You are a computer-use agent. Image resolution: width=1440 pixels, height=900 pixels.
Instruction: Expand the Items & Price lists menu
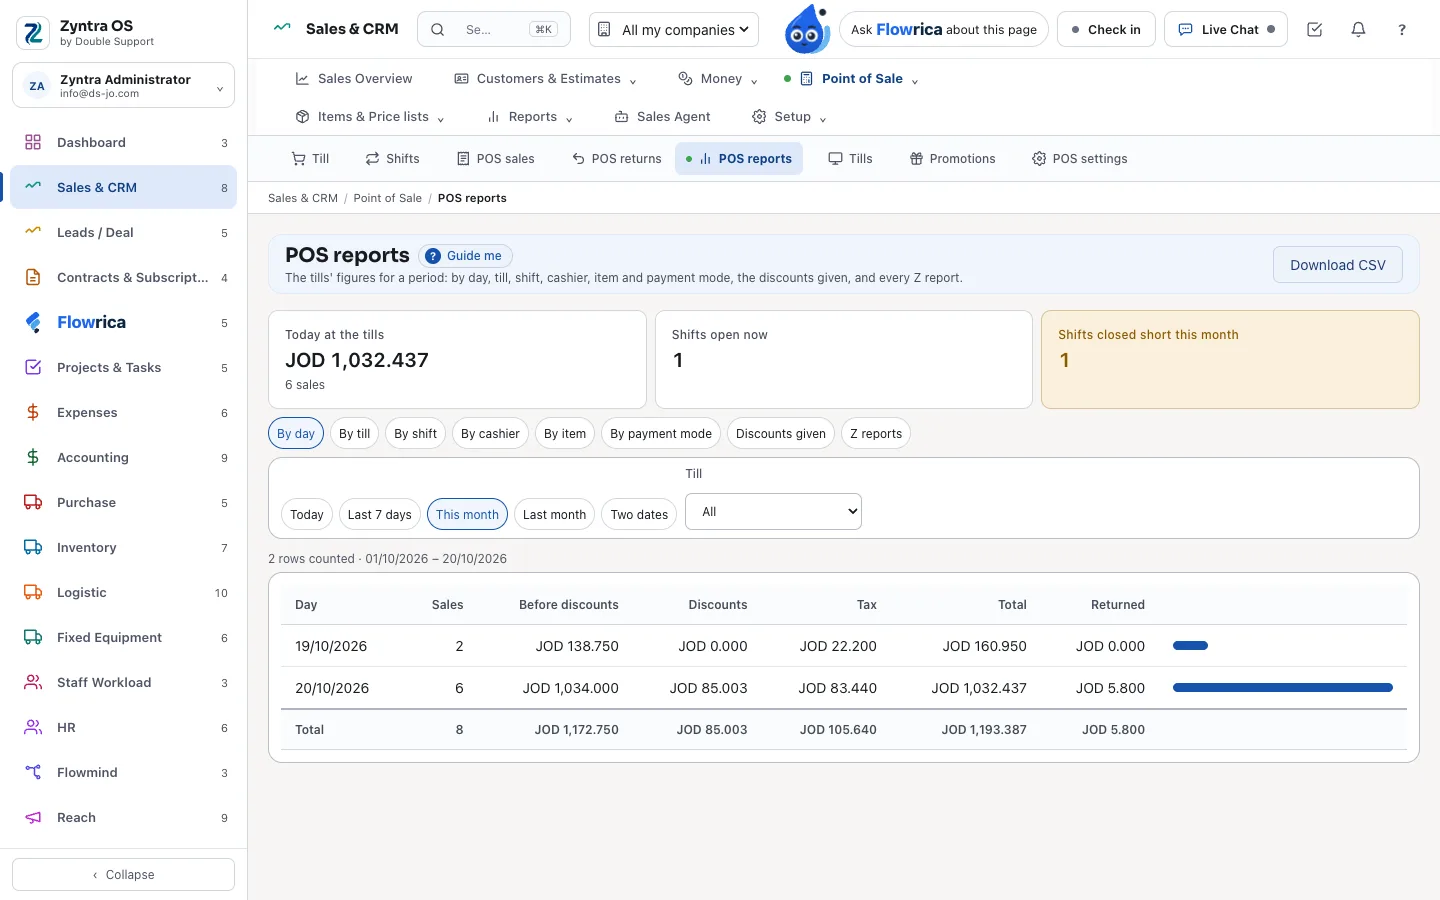(x=370, y=116)
